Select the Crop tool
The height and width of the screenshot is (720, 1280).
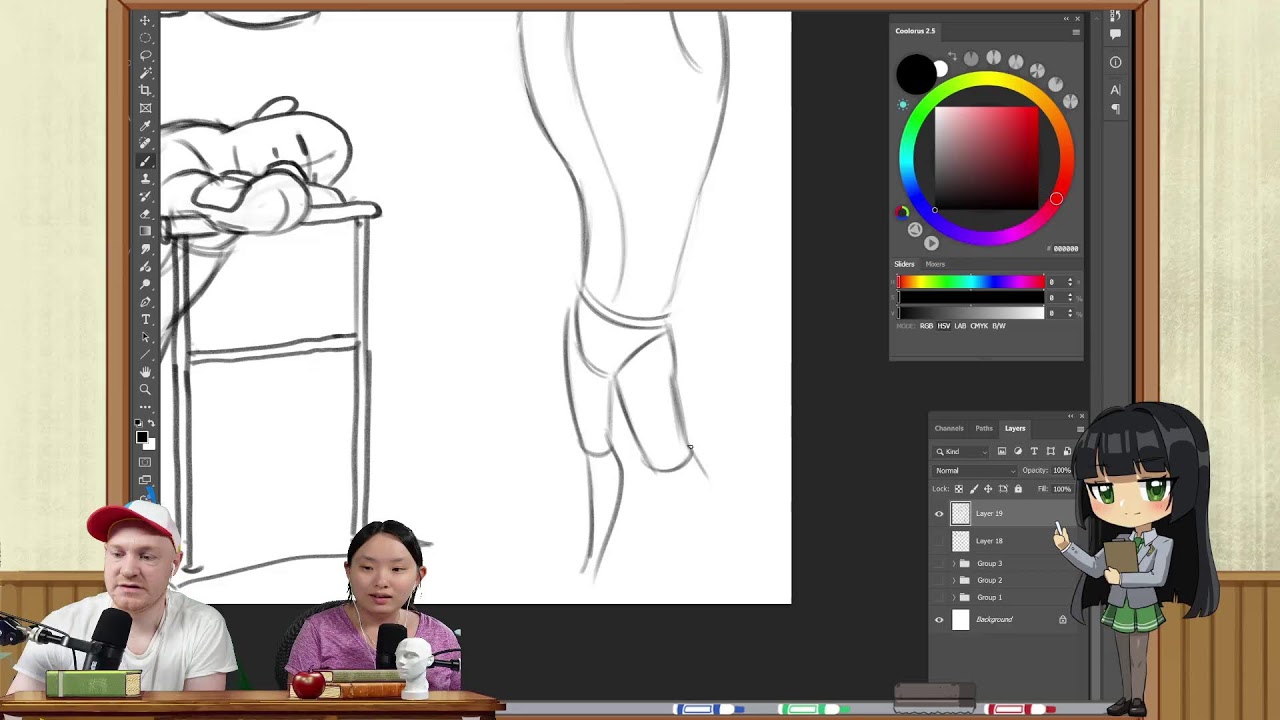click(x=145, y=90)
